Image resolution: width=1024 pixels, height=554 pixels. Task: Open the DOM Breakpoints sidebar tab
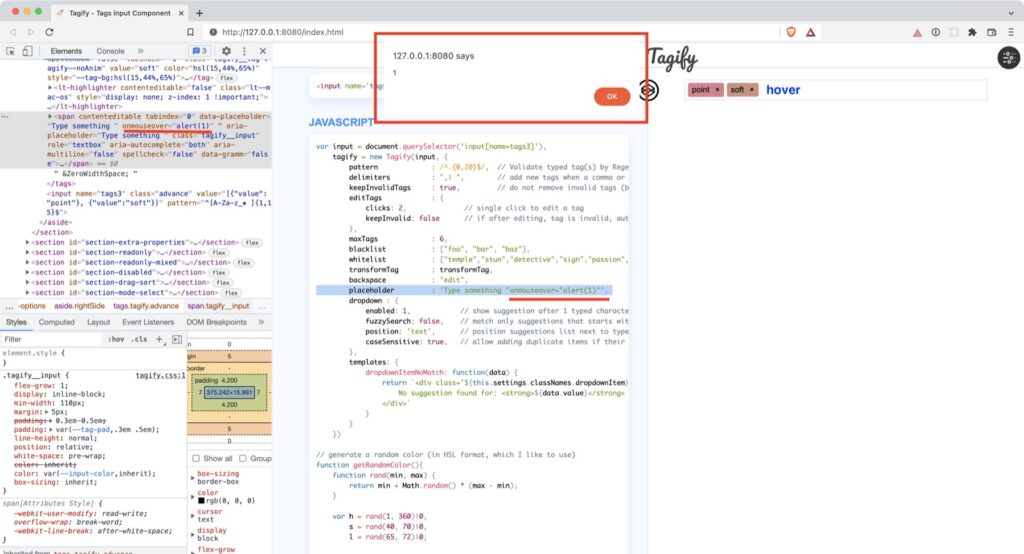(x=216, y=322)
